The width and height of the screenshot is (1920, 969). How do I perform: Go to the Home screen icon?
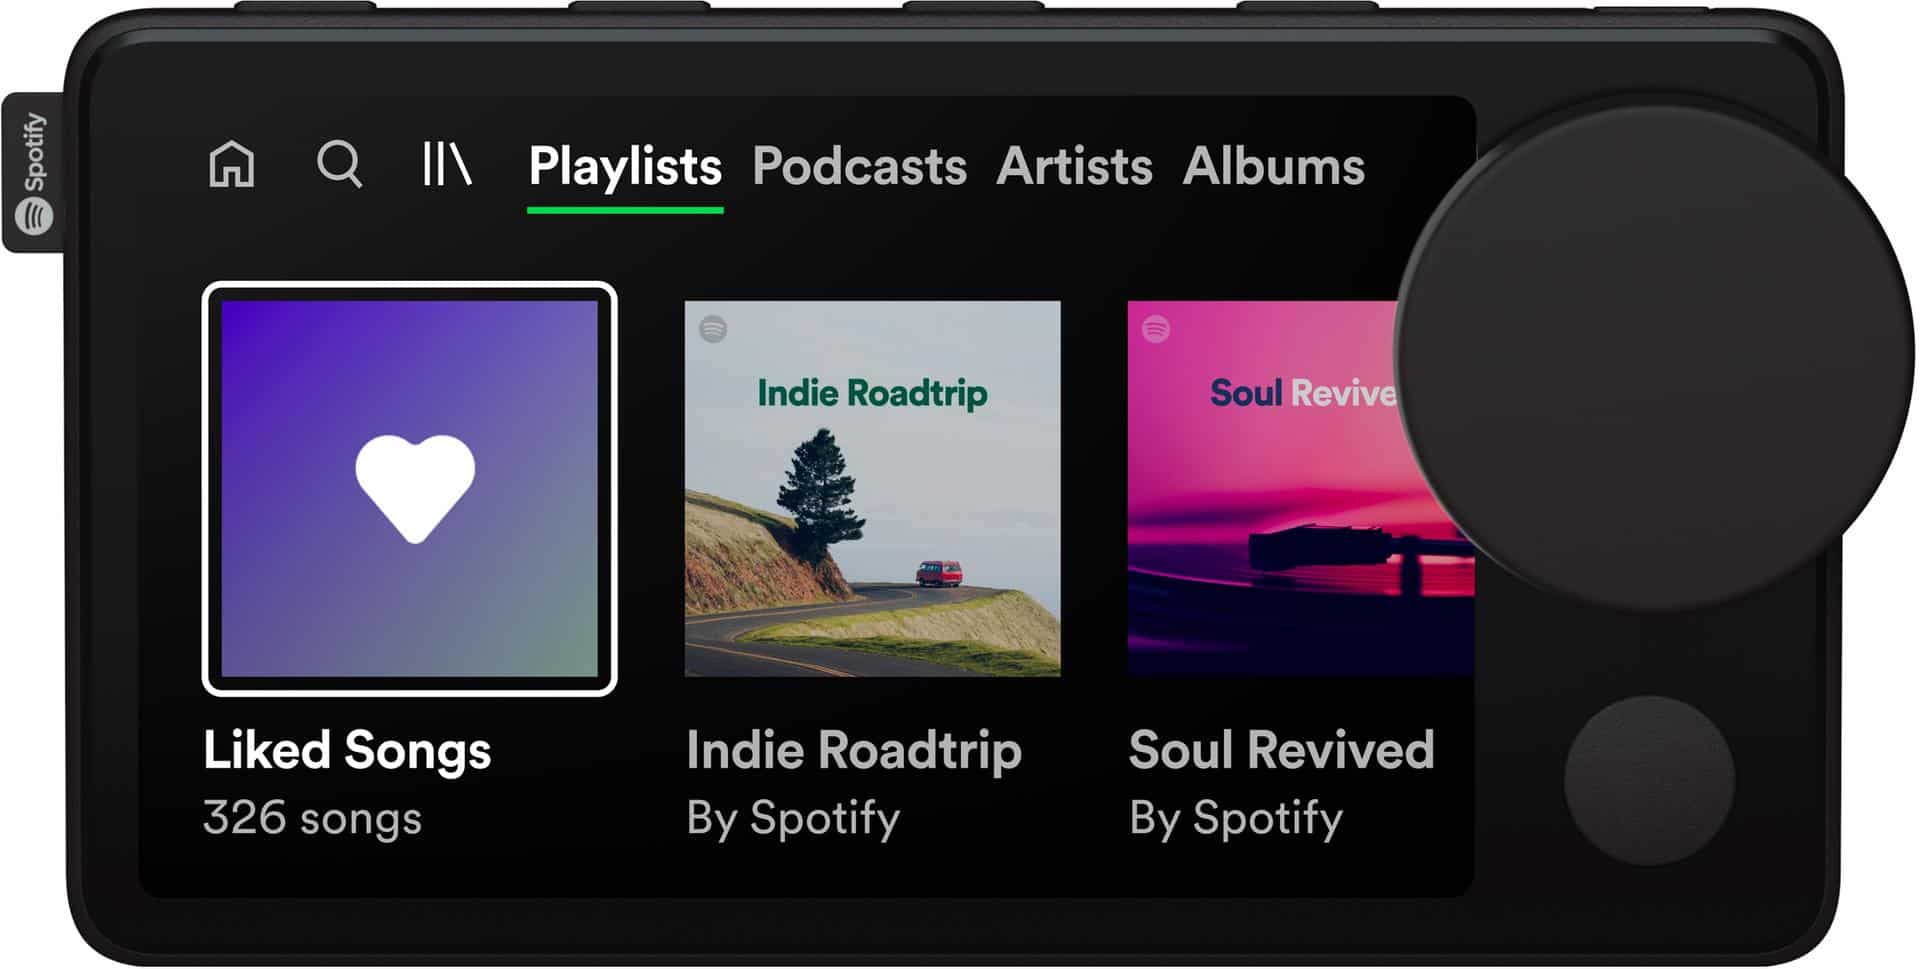coord(232,164)
